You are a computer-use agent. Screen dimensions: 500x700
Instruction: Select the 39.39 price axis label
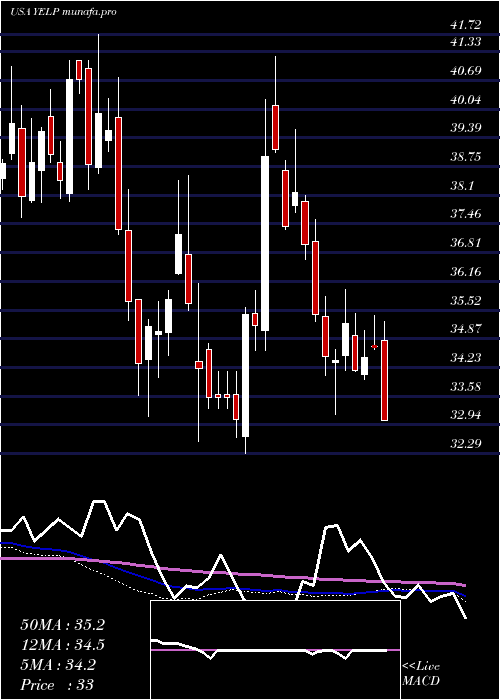pos(466,128)
